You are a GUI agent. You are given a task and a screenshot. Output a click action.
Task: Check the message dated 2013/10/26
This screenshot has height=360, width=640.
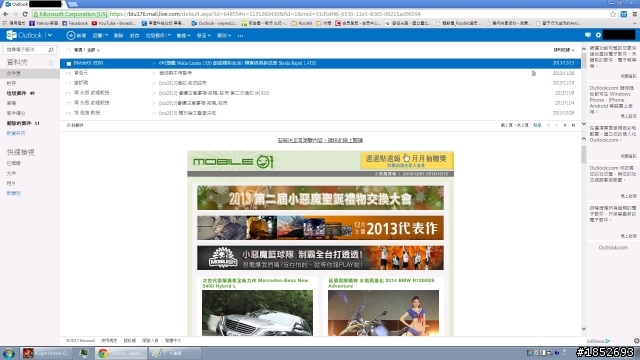pos(69,113)
